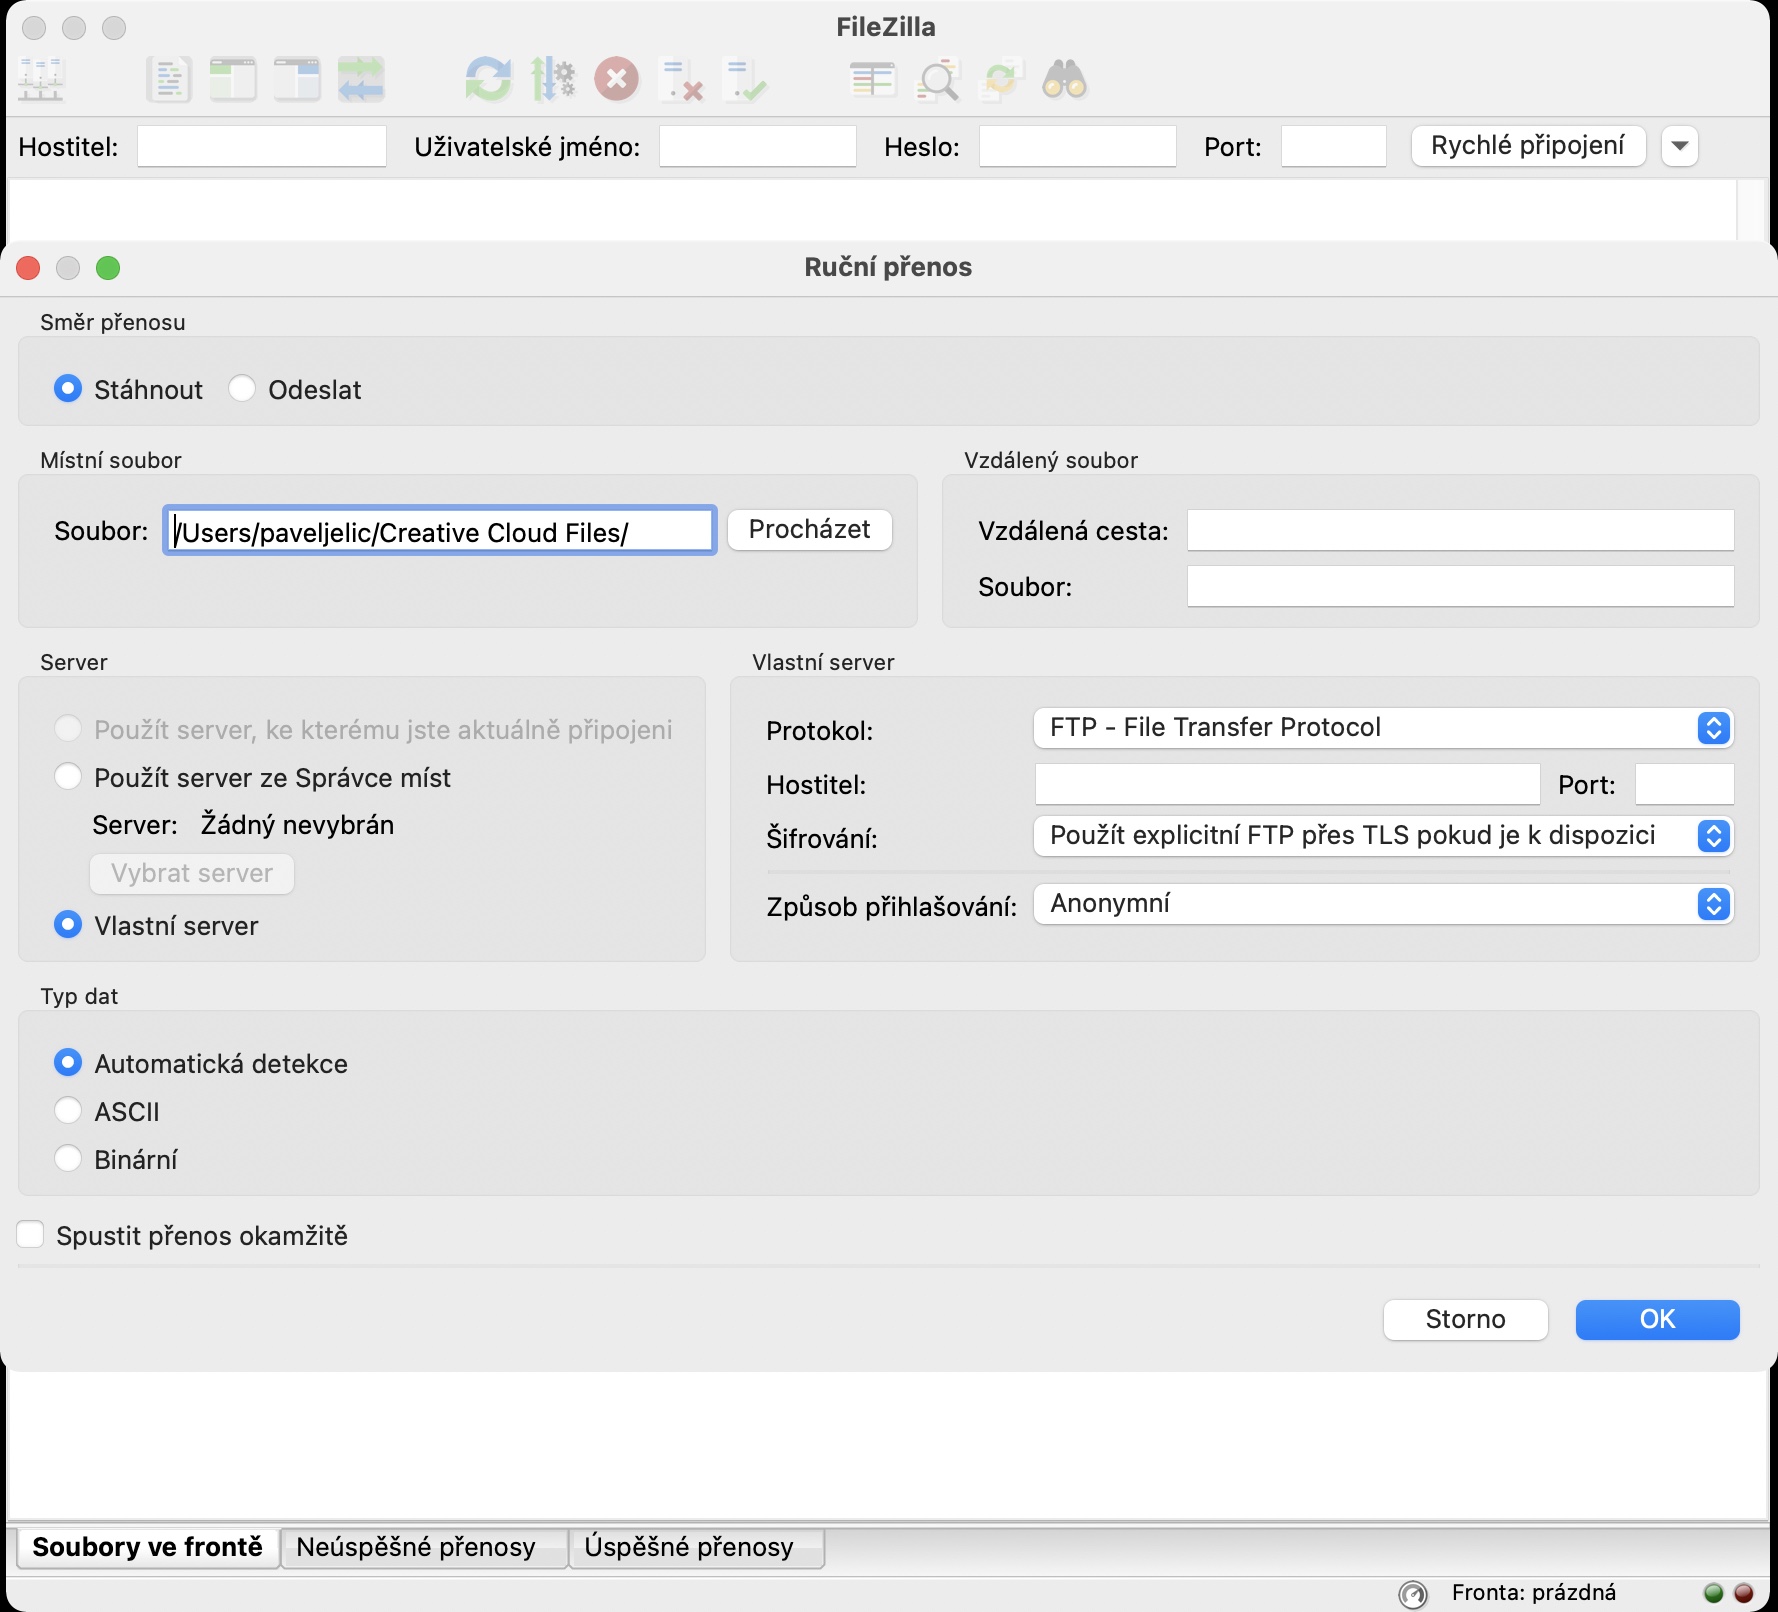
Task: Switch to Úspěšné přenosy tab
Action: click(689, 1547)
